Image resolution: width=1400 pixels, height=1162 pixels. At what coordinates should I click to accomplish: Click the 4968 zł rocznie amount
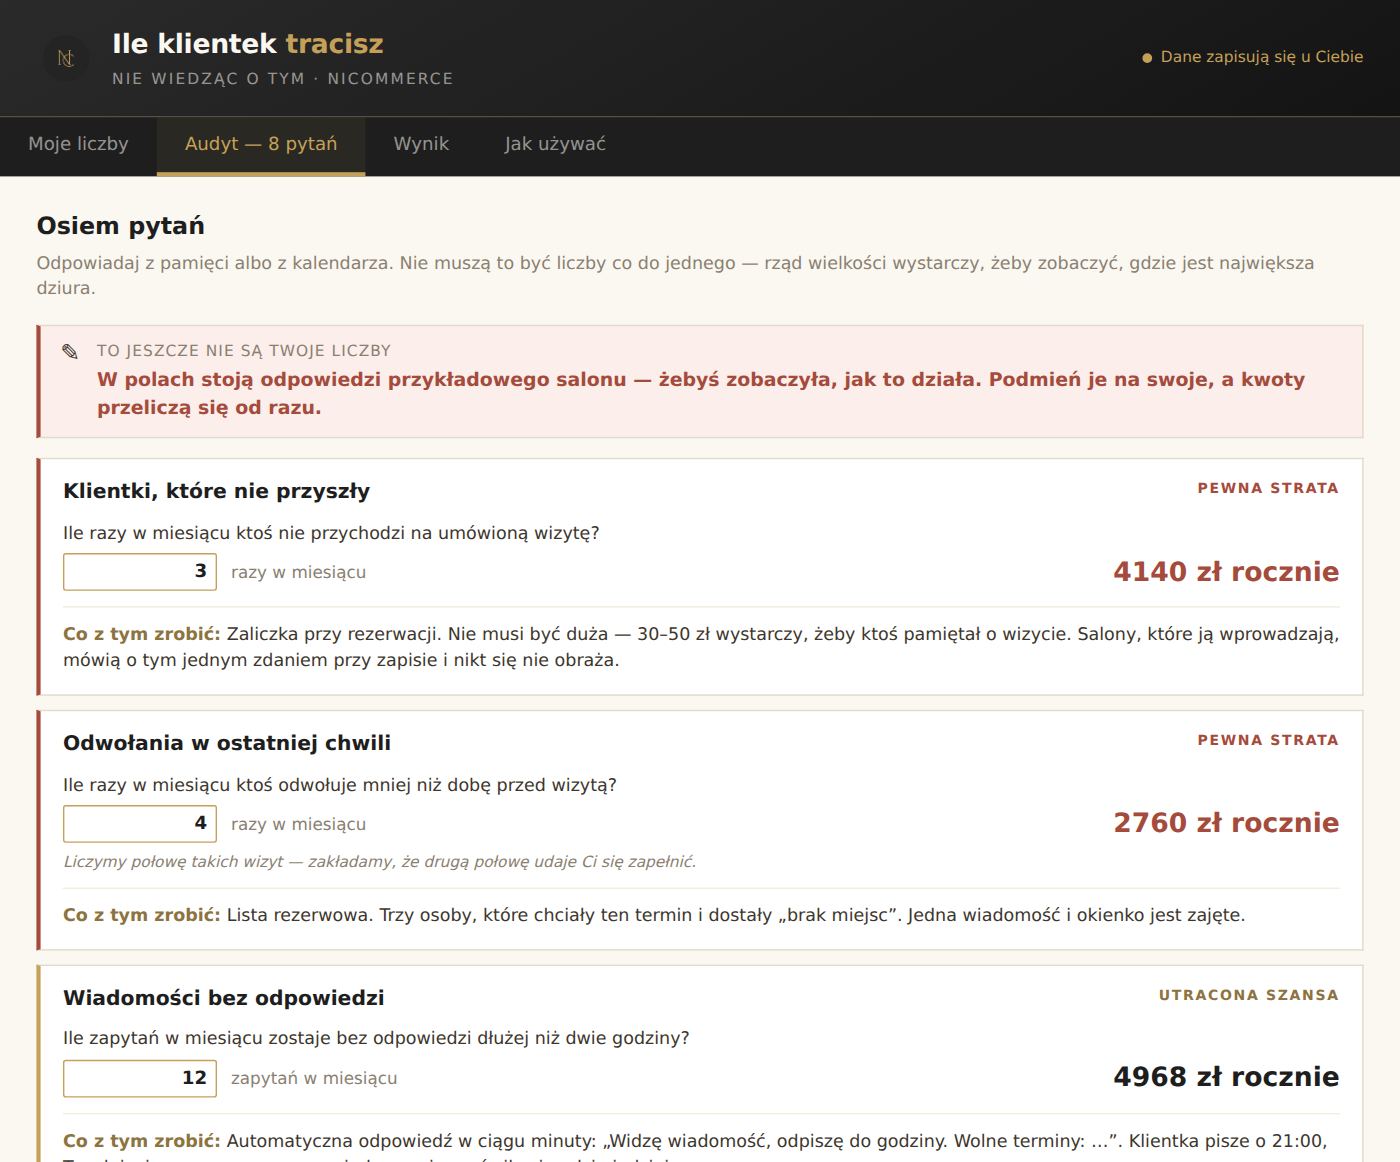tap(1226, 1077)
